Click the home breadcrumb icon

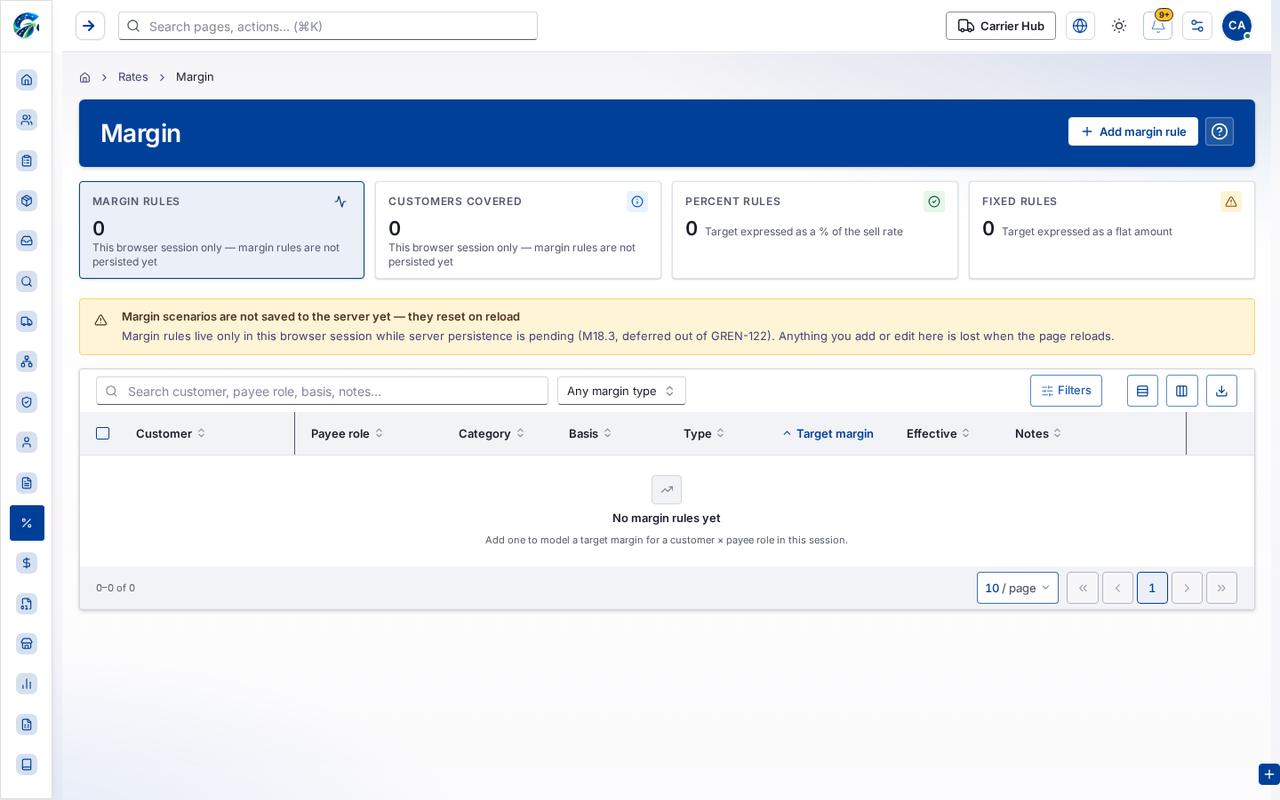pyautogui.click(x=85, y=77)
